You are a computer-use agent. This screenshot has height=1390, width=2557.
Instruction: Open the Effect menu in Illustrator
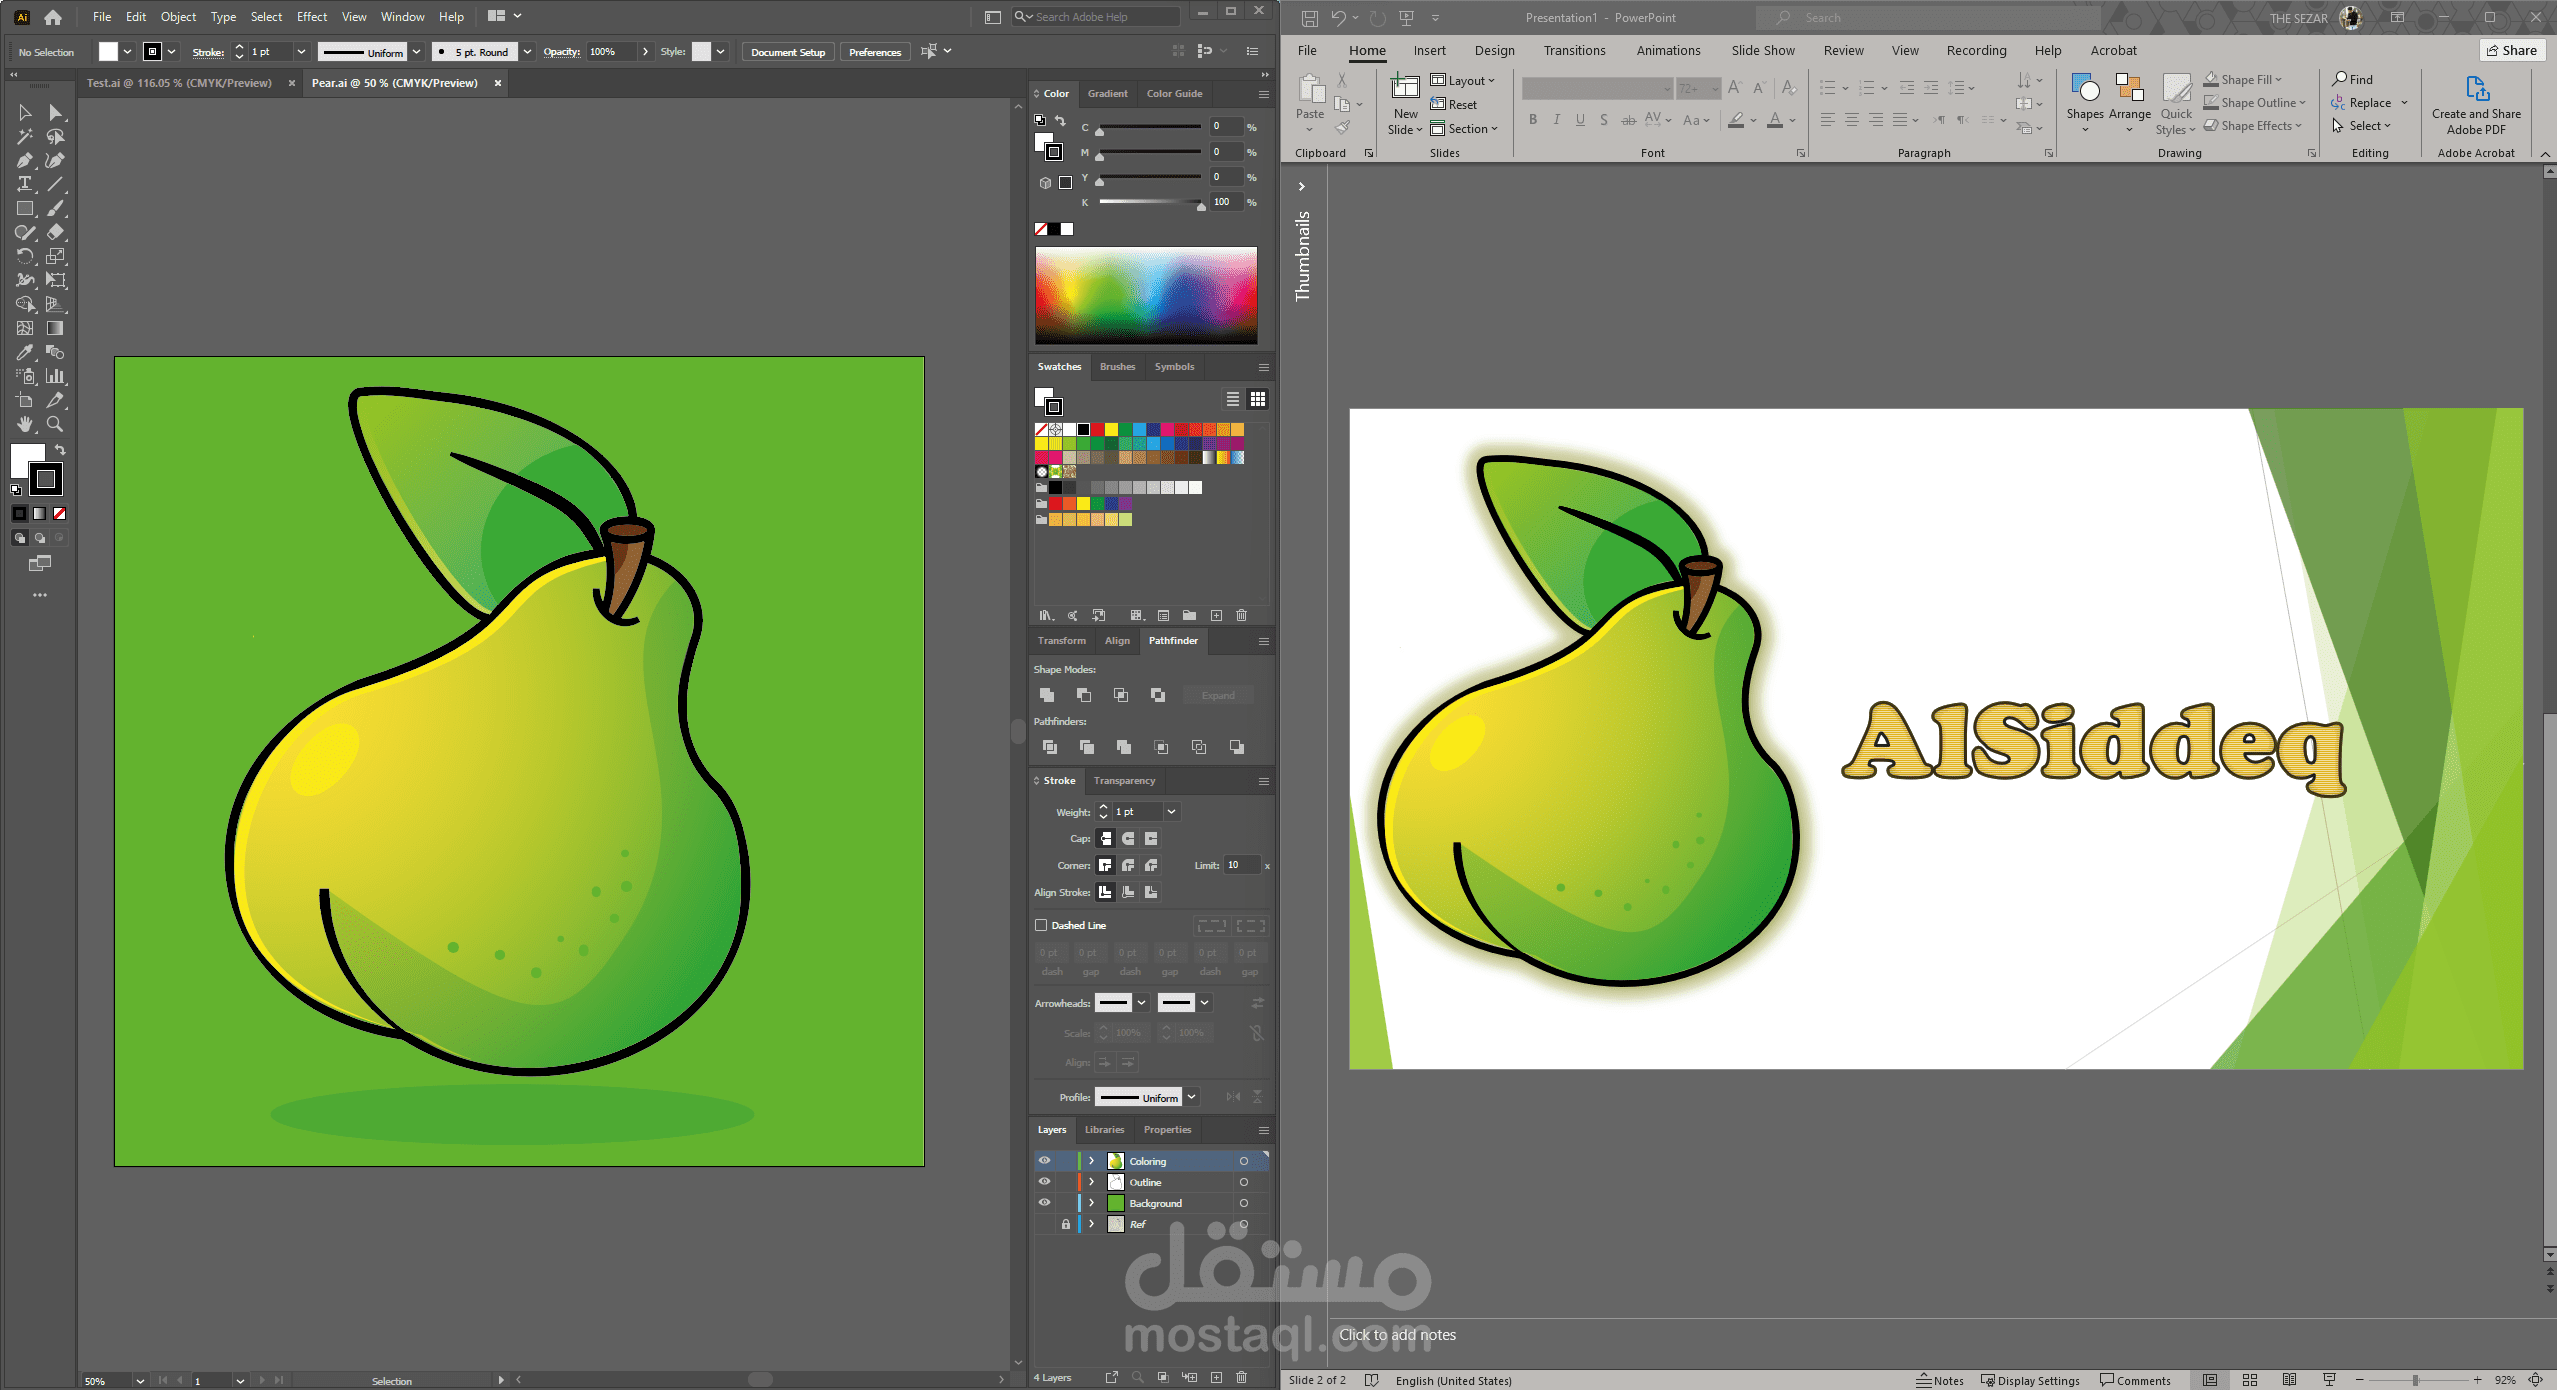pyautogui.click(x=311, y=17)
